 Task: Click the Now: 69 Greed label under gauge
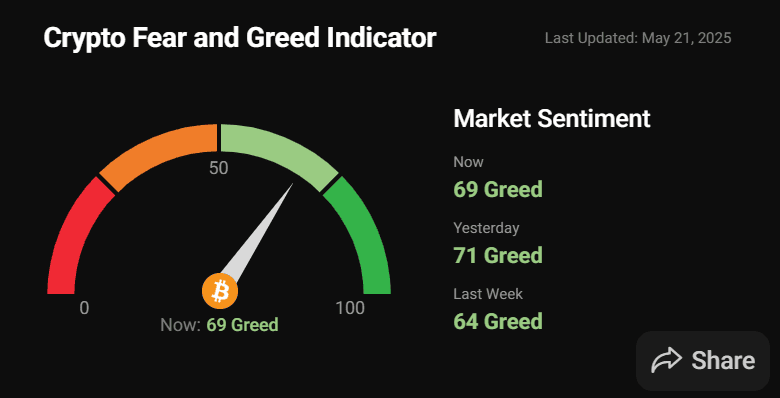(219, 325)
